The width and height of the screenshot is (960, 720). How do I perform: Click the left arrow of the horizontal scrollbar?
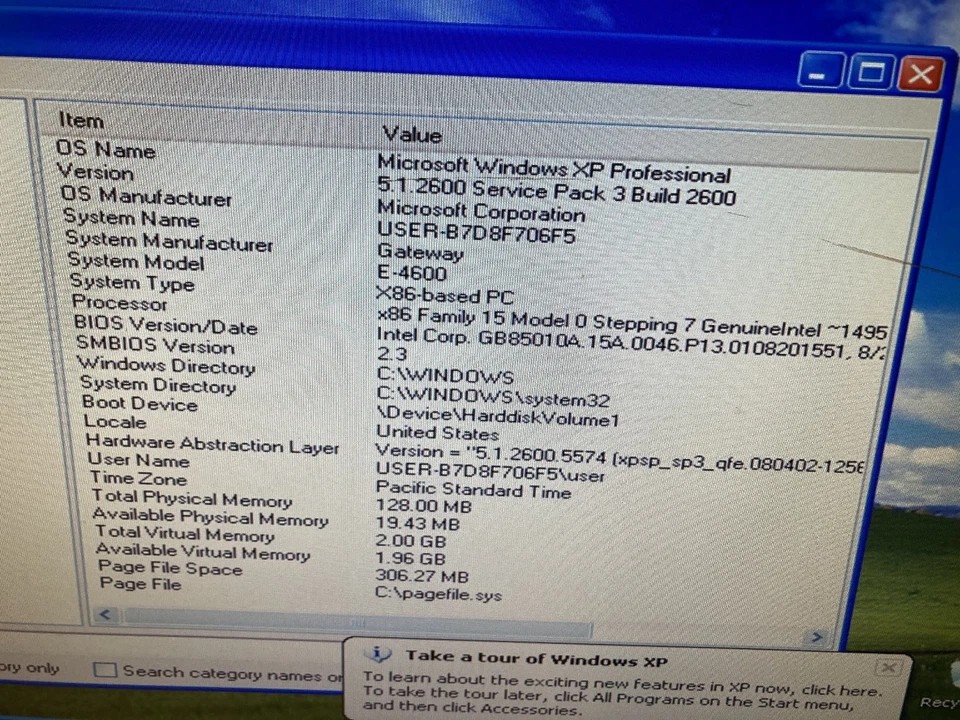coord(106,614)
